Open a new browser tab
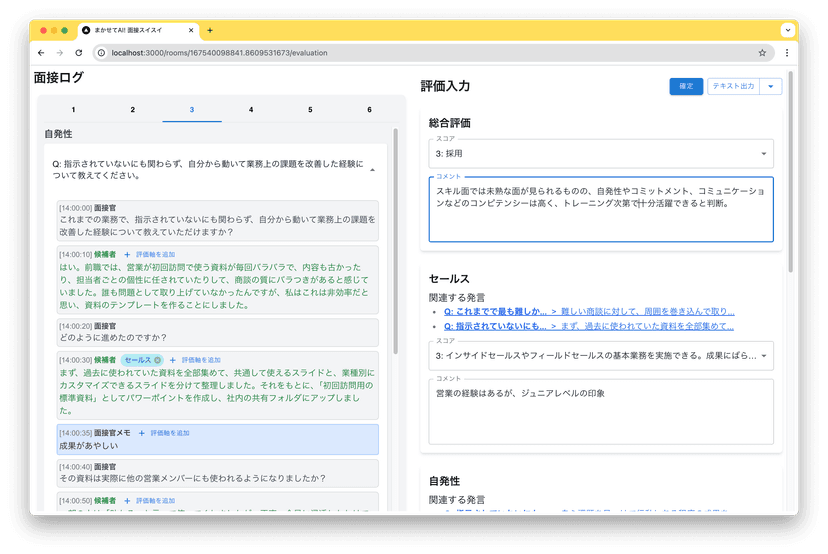This screenshot has width=828, height=554. 209,31
